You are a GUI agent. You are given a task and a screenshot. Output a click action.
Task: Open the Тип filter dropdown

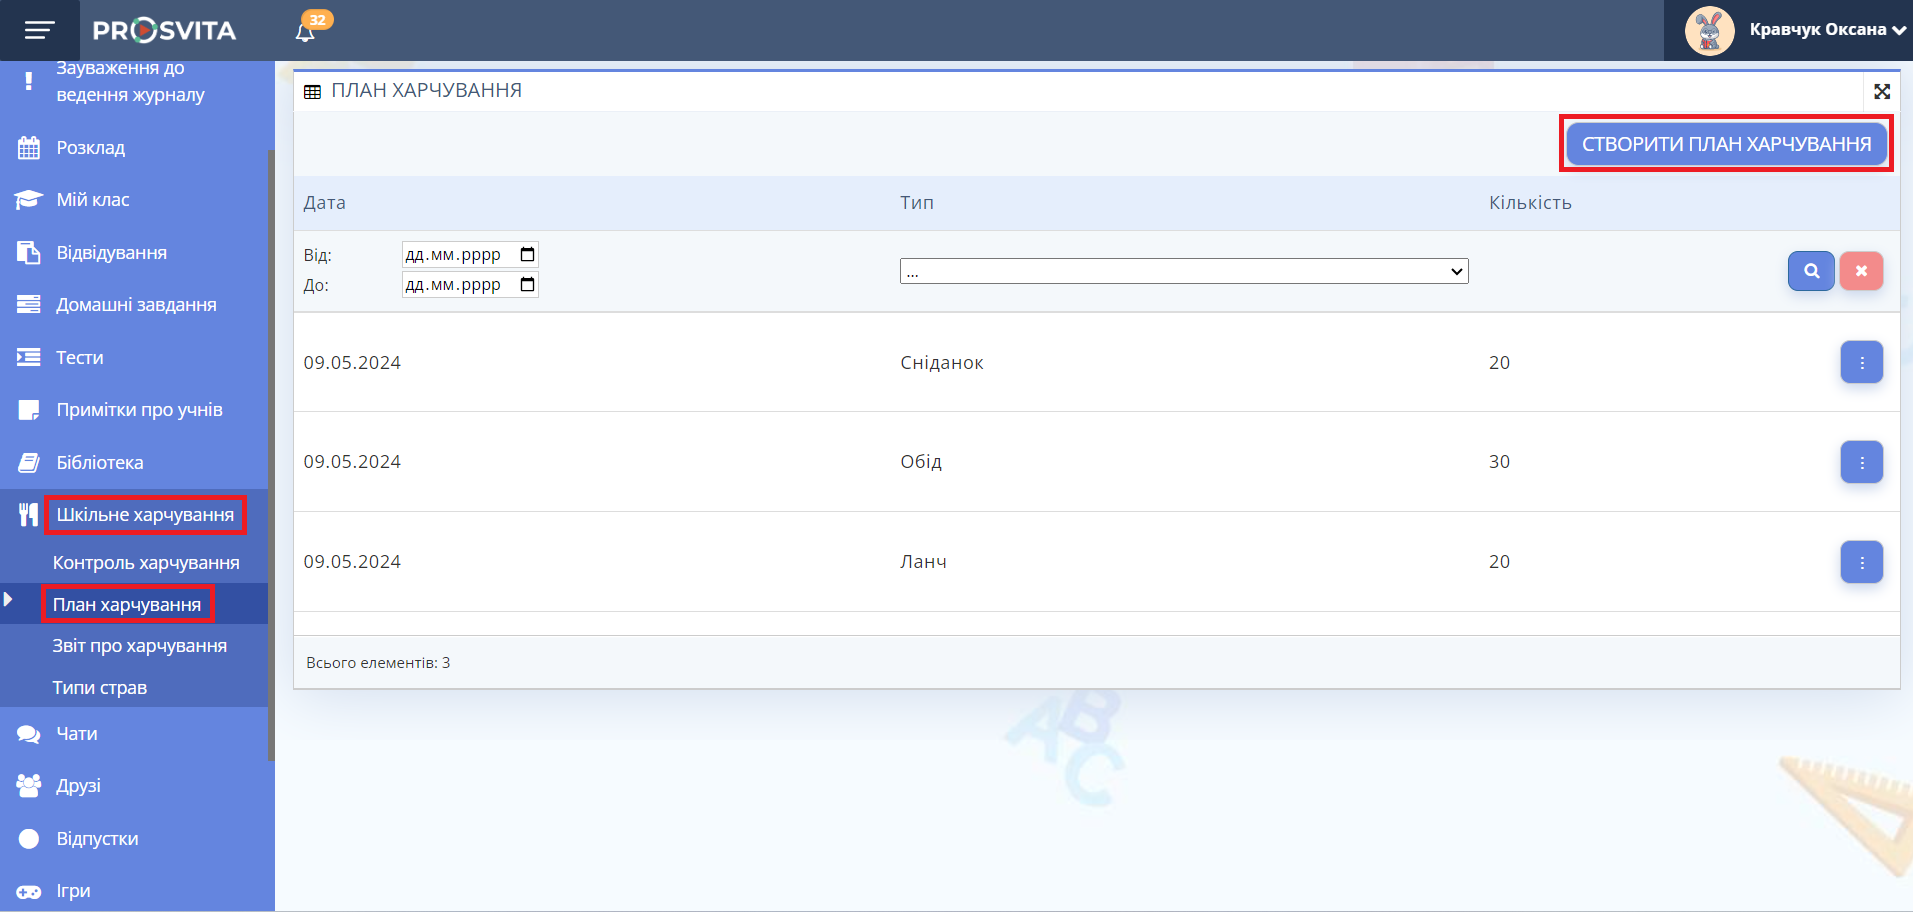[x=1183, y=271]
